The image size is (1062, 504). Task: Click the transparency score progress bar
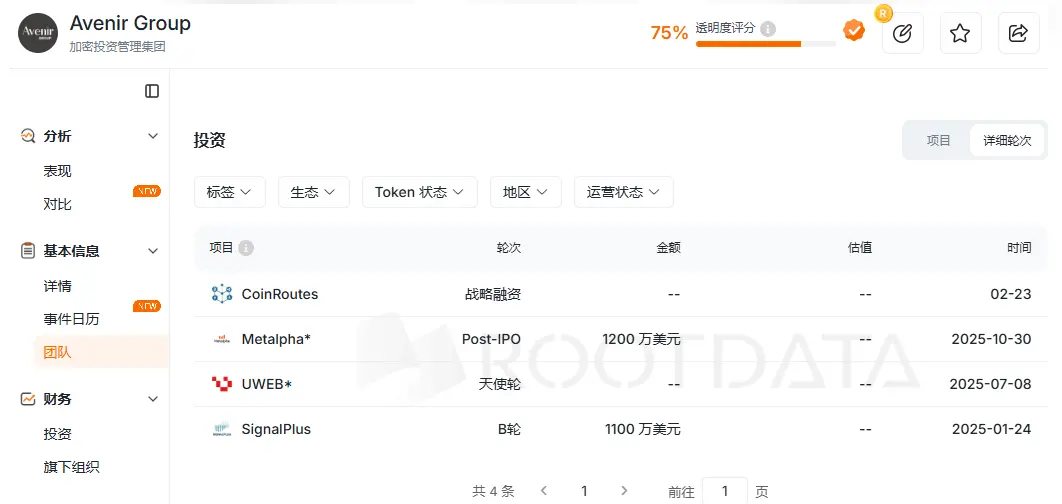point(765,44)
